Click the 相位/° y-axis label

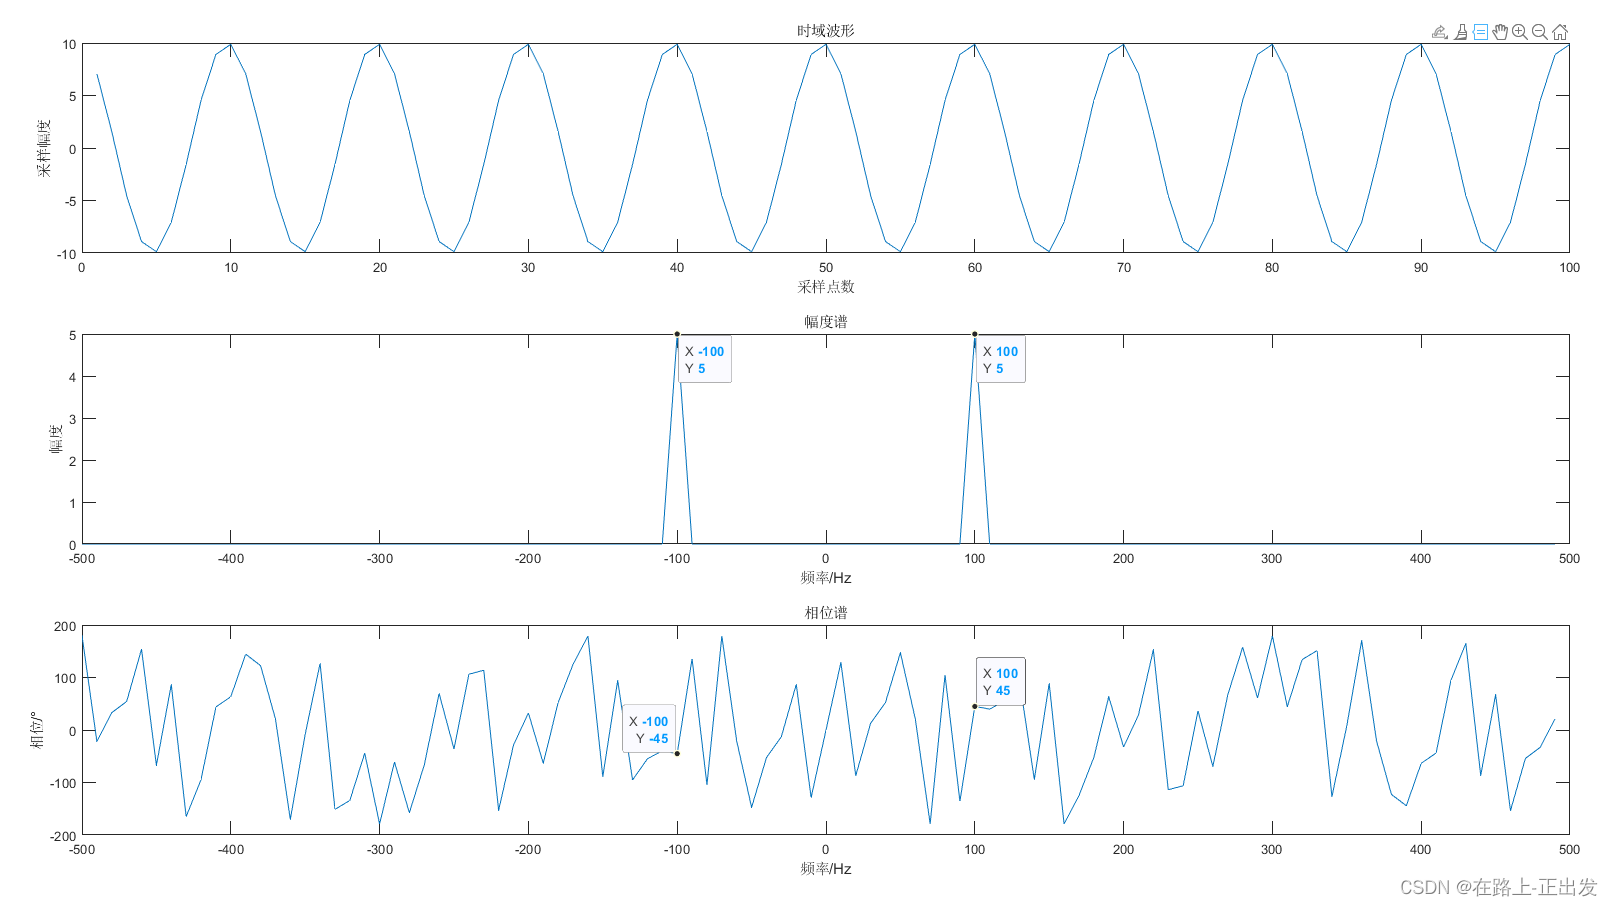pos(37,730)
